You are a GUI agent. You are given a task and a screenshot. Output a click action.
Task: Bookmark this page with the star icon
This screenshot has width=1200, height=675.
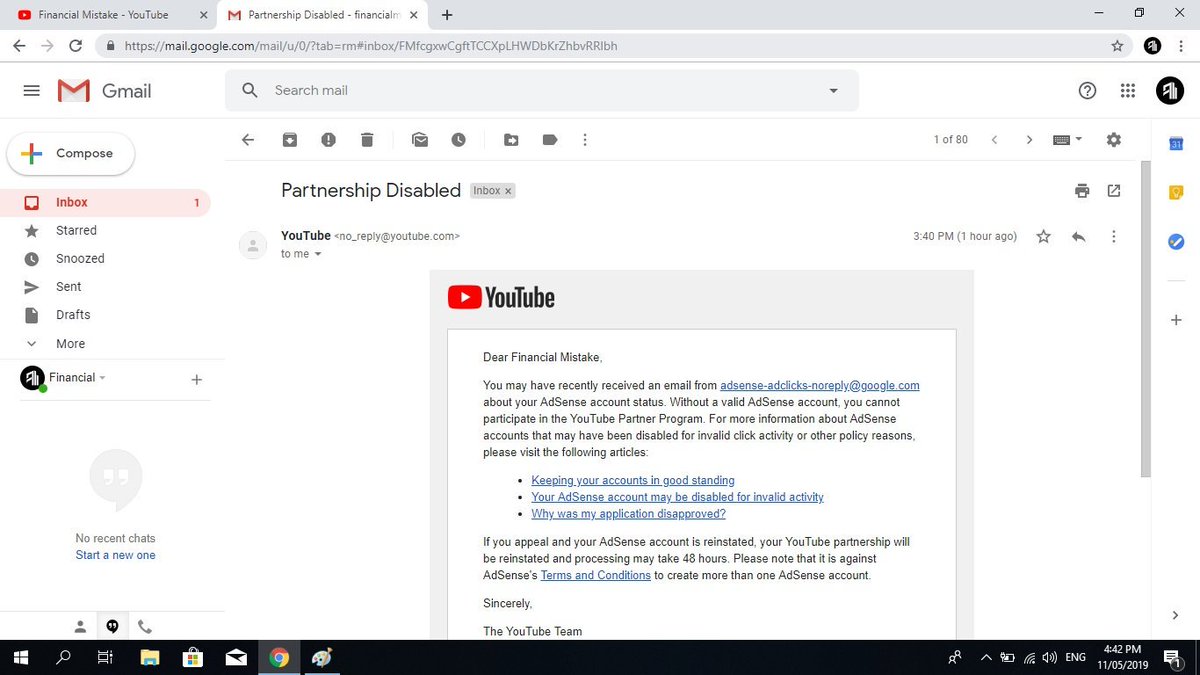1117,46
